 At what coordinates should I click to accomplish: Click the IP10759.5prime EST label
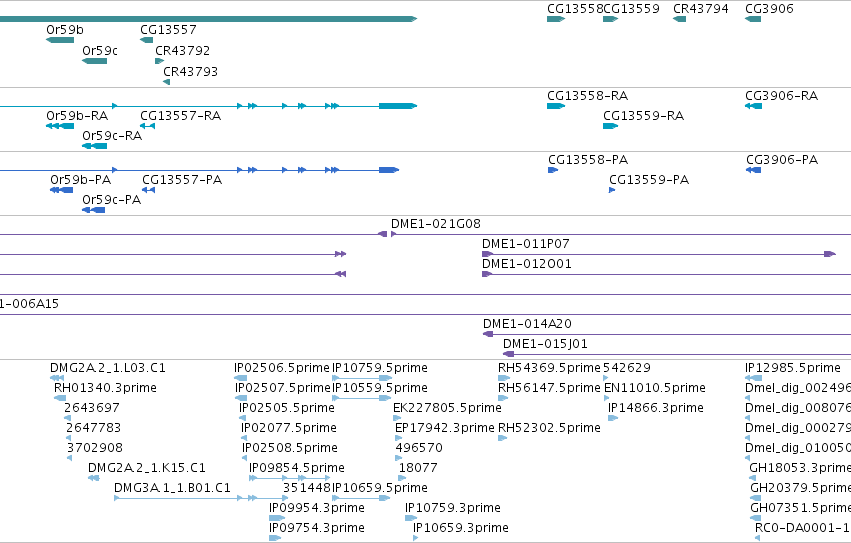coord(380,368)
